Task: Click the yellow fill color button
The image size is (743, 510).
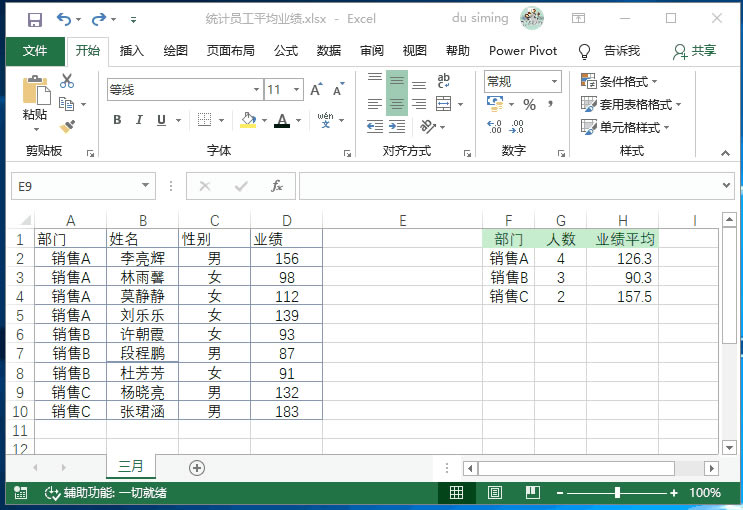Action: coord(248,121)
